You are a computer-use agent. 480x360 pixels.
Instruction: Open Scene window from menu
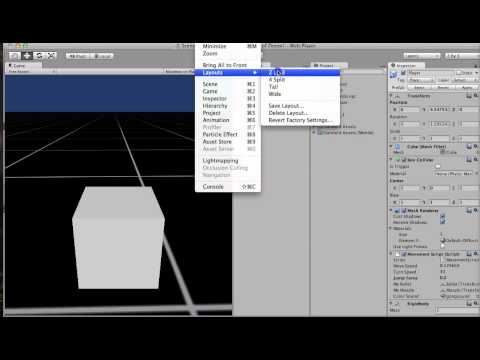228,84
